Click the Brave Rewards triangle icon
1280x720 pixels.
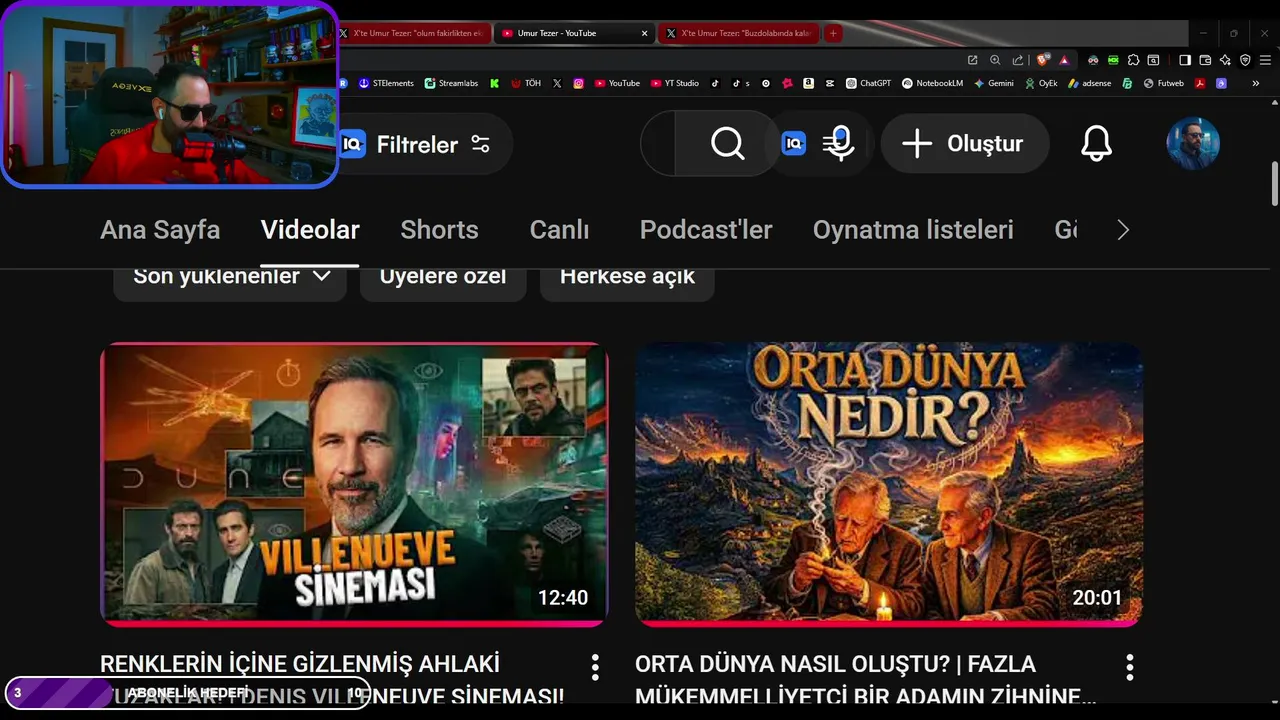[1064, 60]
